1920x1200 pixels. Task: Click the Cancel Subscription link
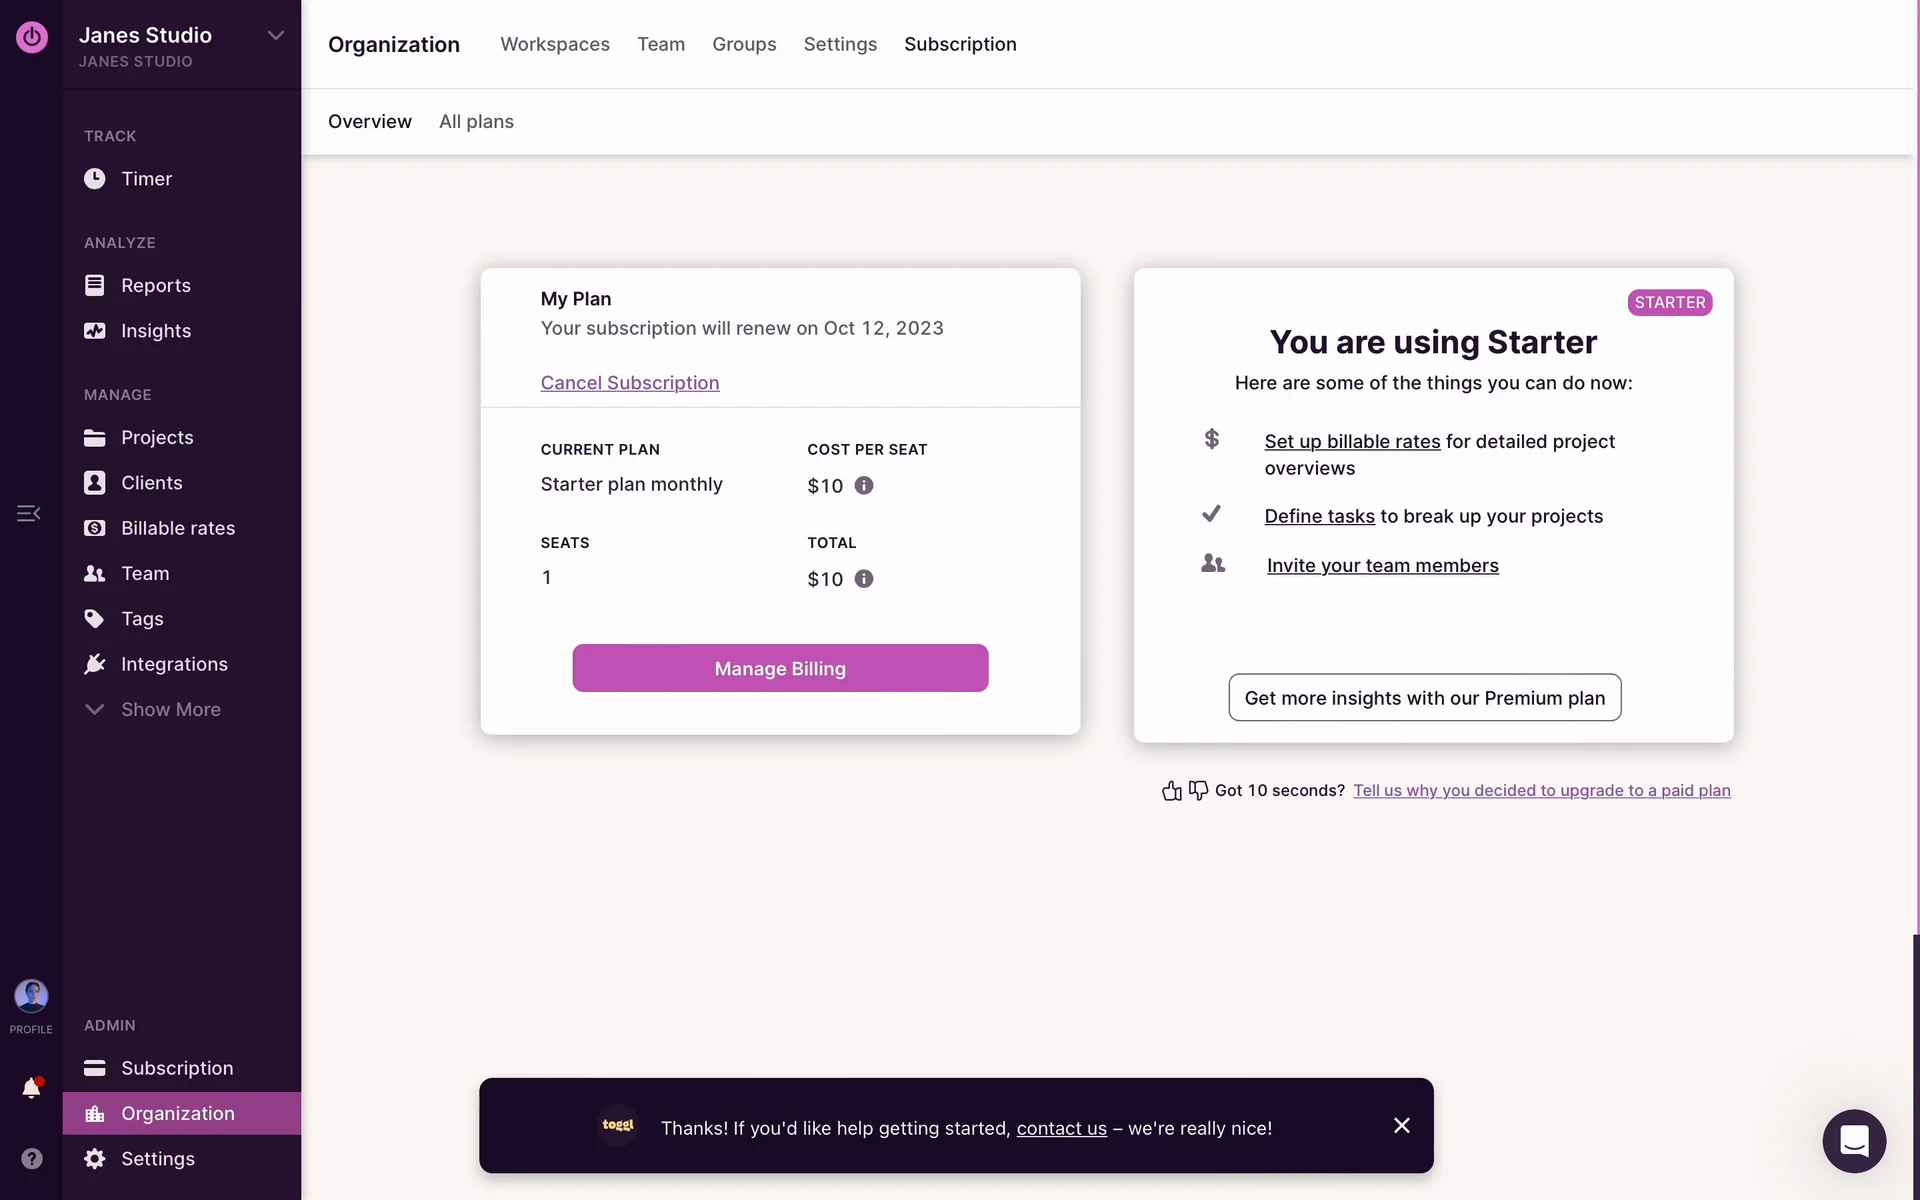[x=630, y=383]
